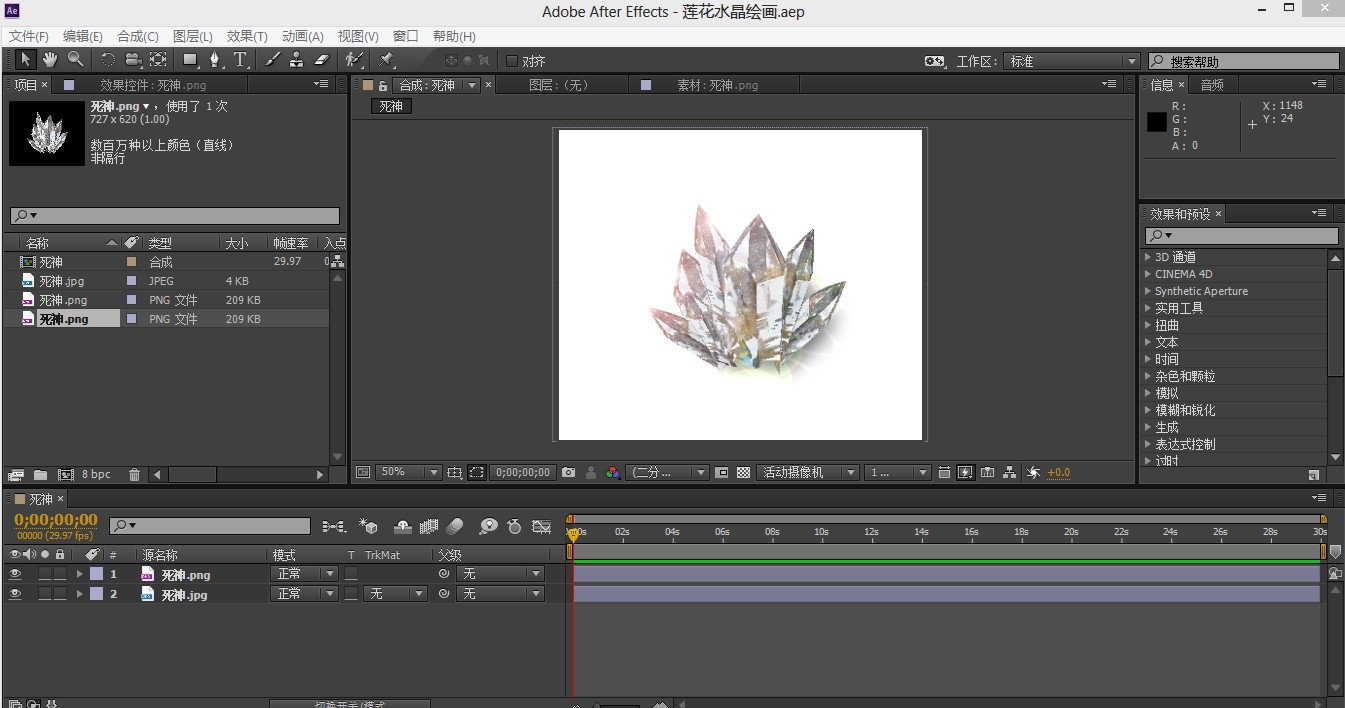Click the +0.0 exposure value
This screenshot has height=708, width=1345.
pos(1058,472)
